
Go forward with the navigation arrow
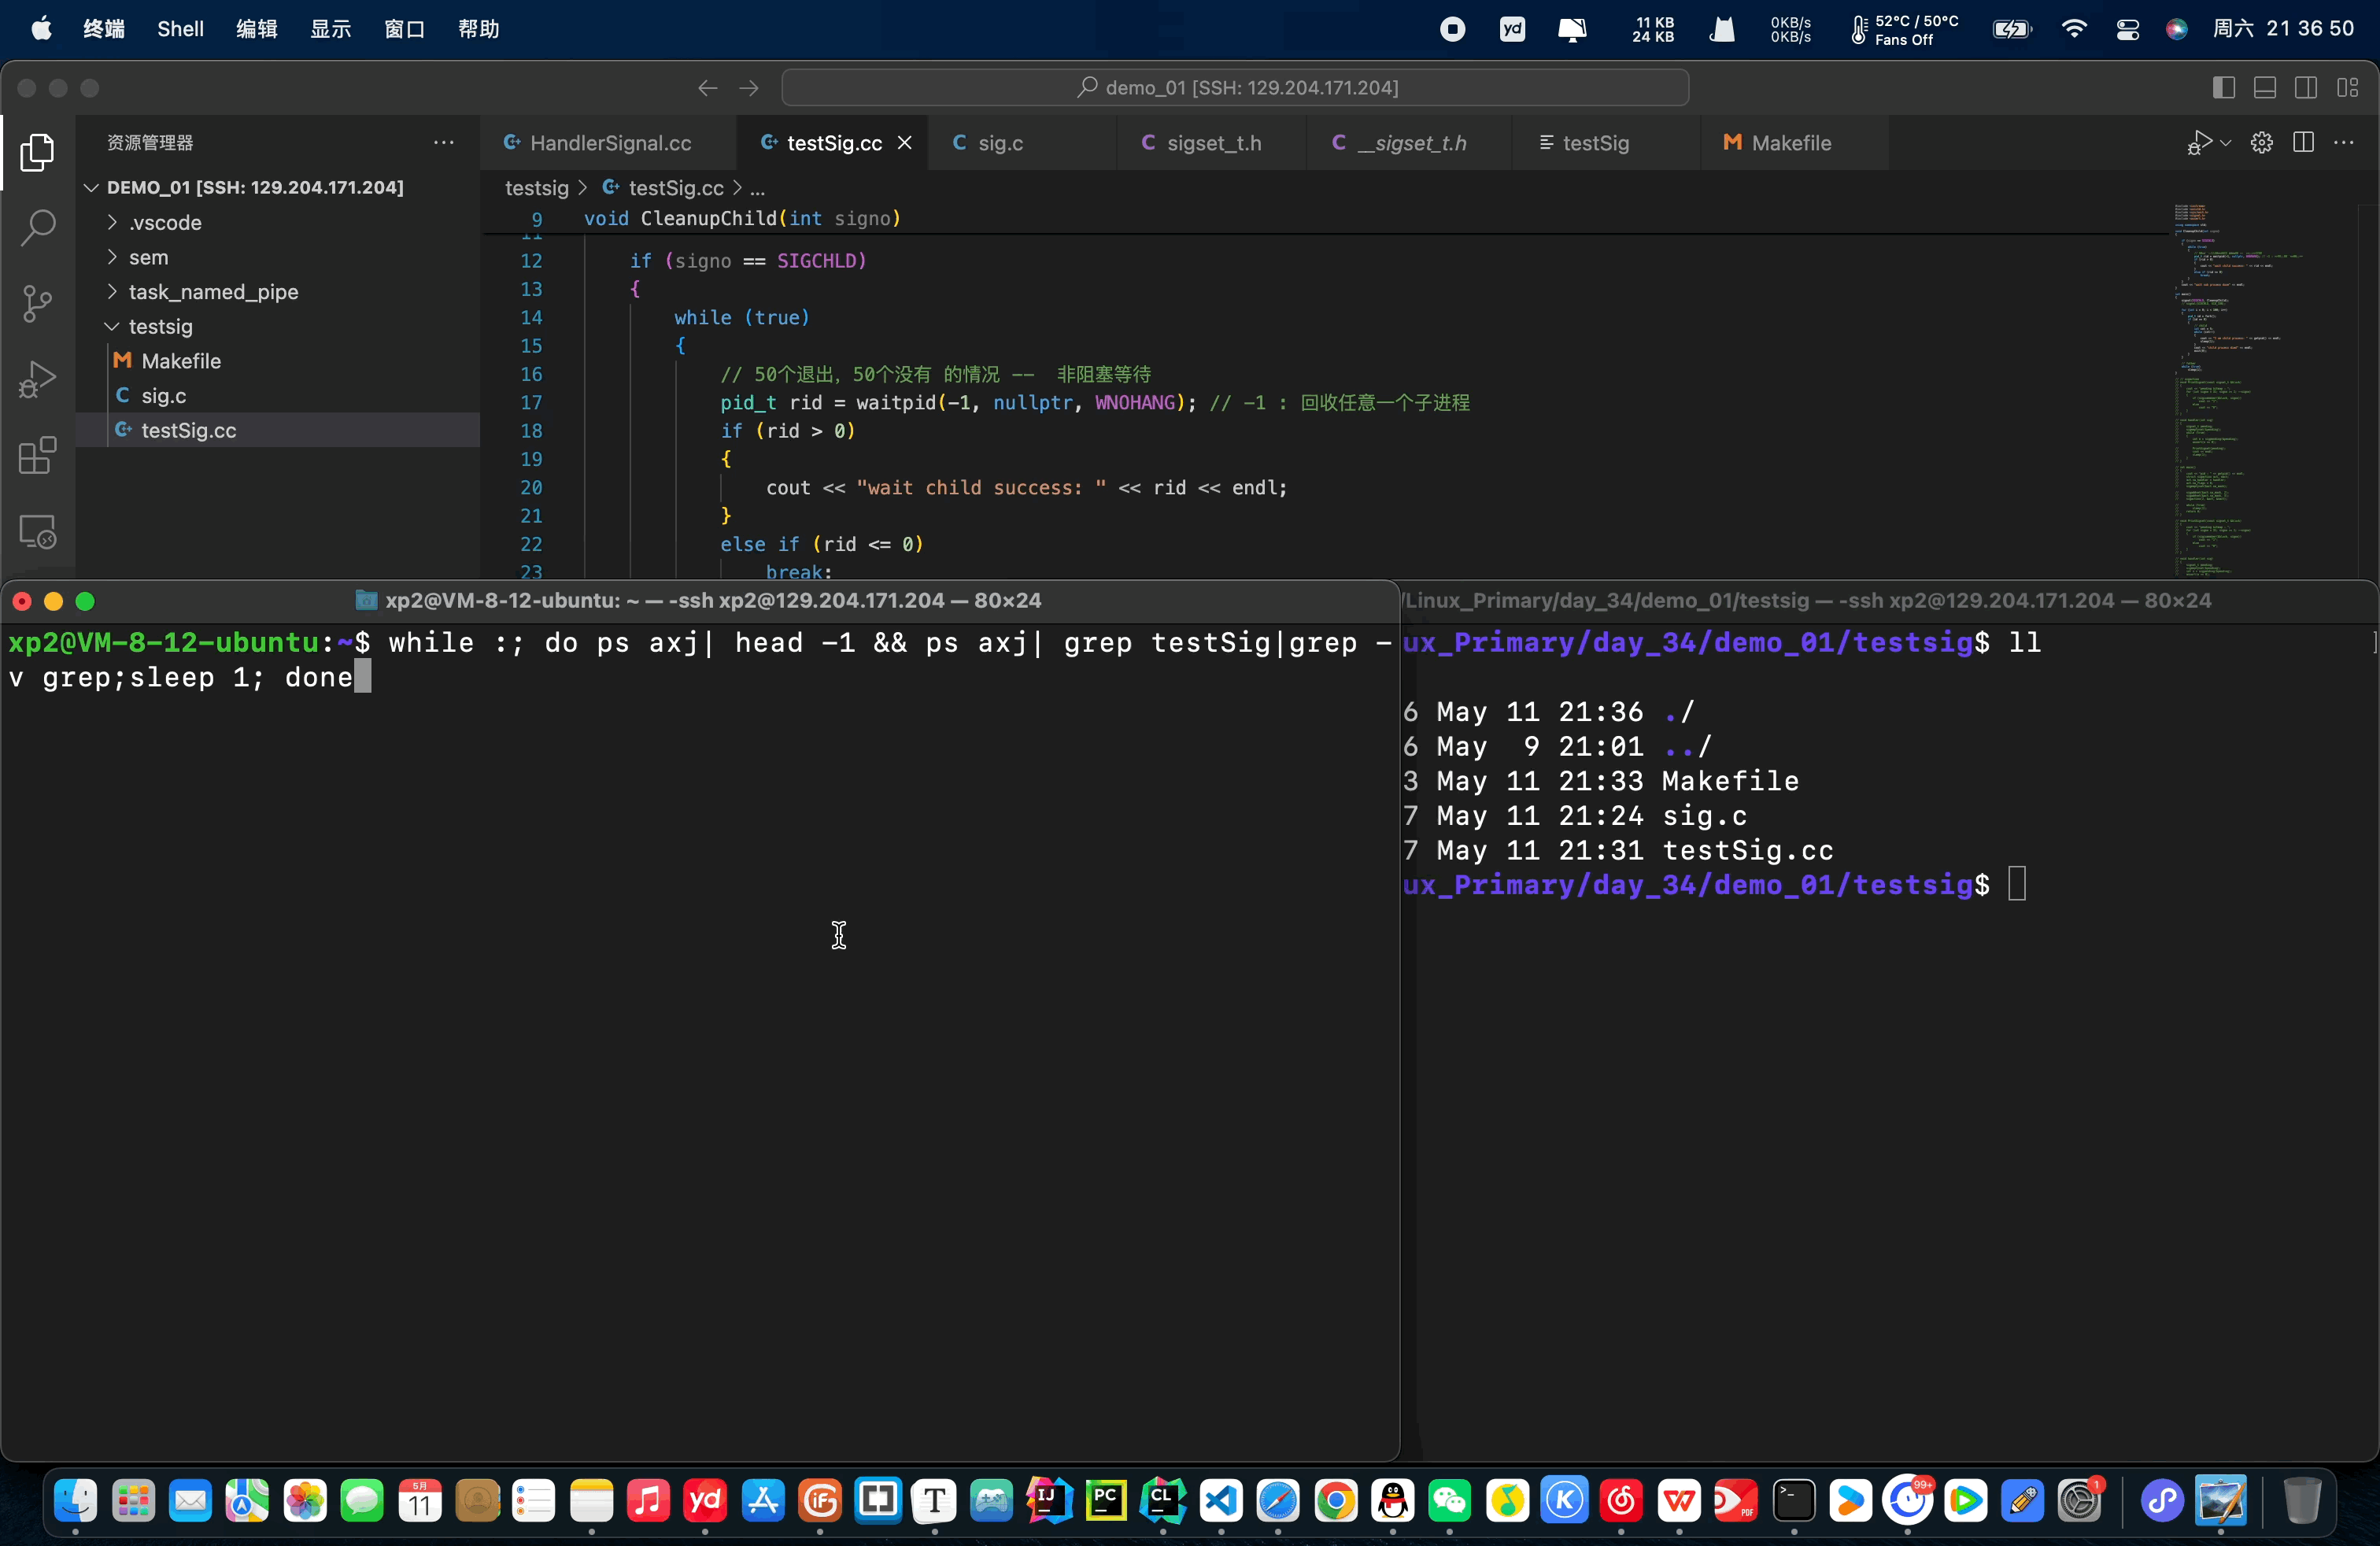[749, 88]
